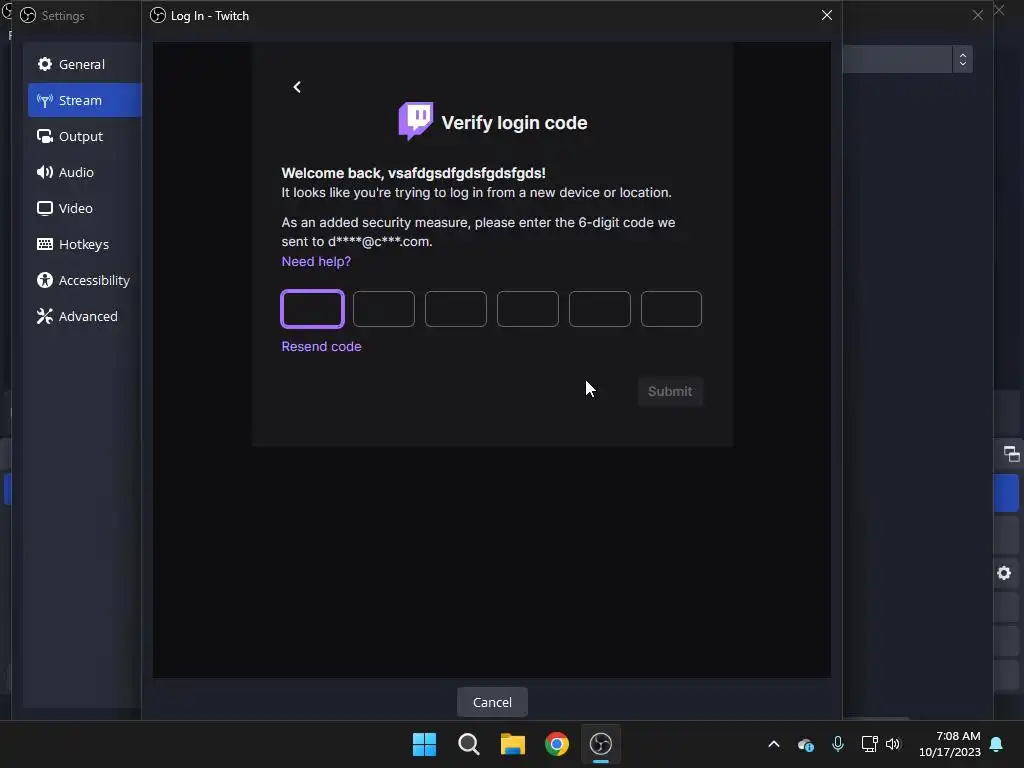The image size is (1024, 768).
Task: Focus the second code digit box
Action: (x=384, y=309)
